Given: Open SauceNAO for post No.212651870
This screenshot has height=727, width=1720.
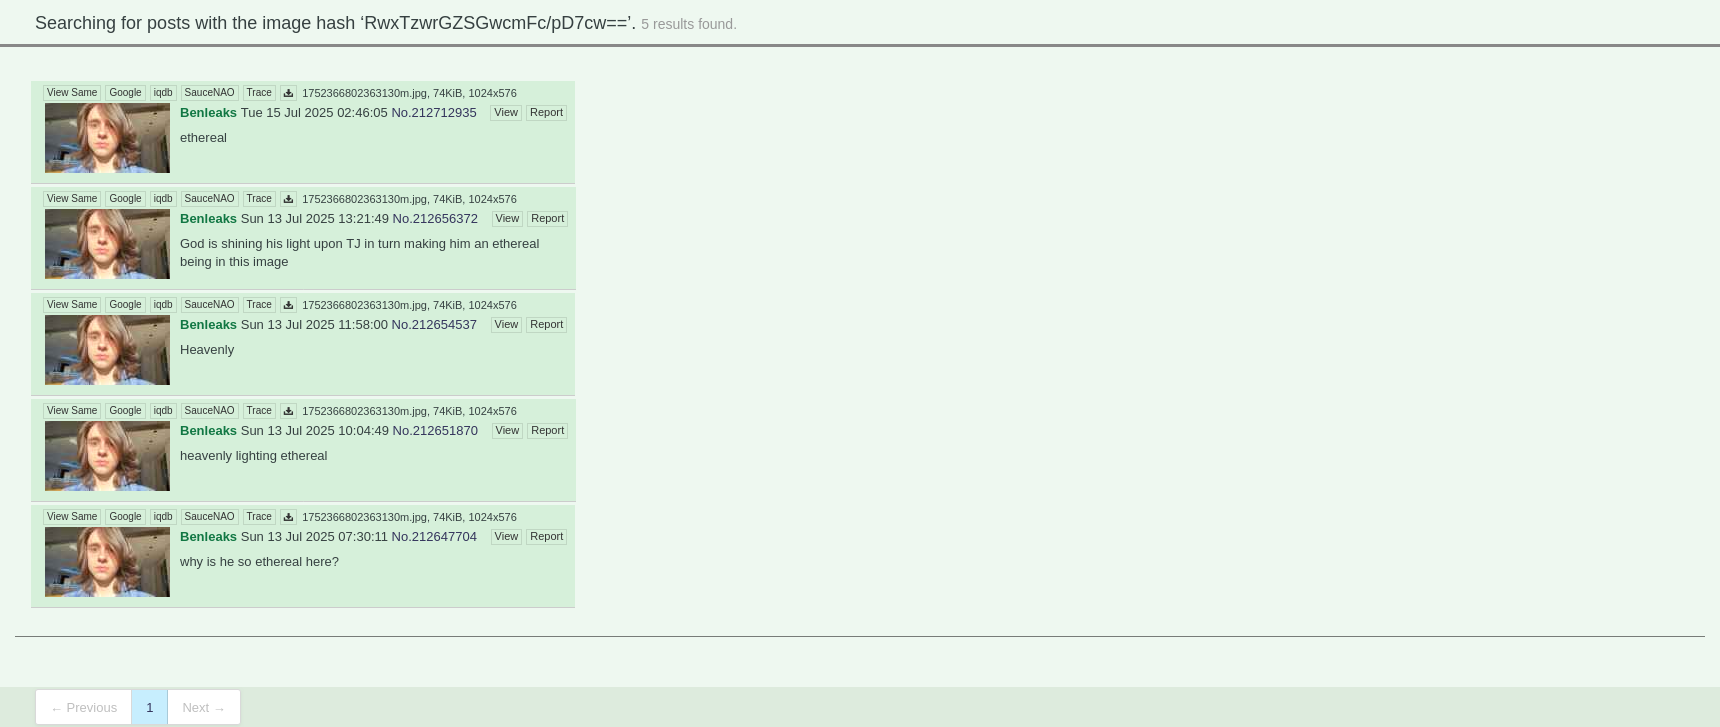Looking at the screenshot, I should tap(209, 411).
